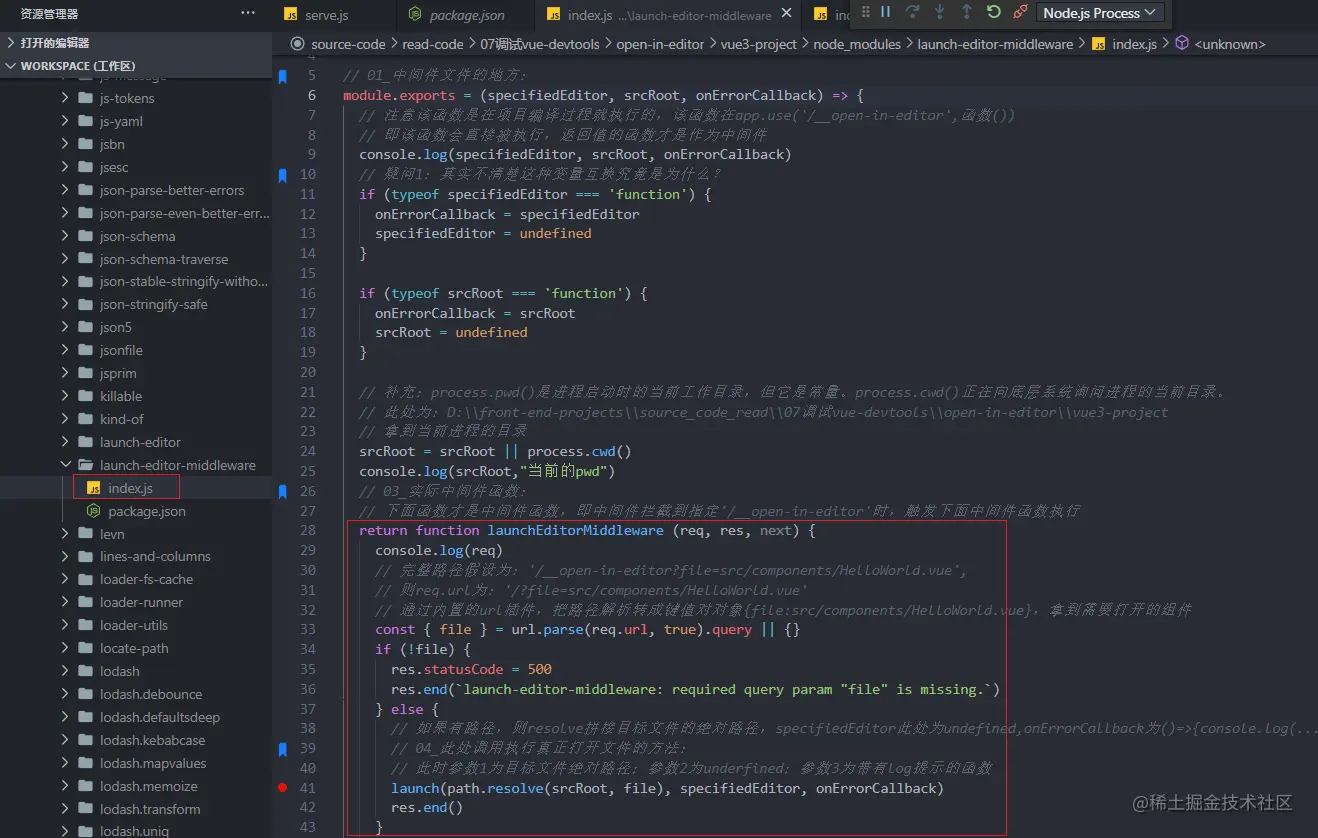
Task: Open the Node.js Process session dropdown
Action: [1099, 13]
